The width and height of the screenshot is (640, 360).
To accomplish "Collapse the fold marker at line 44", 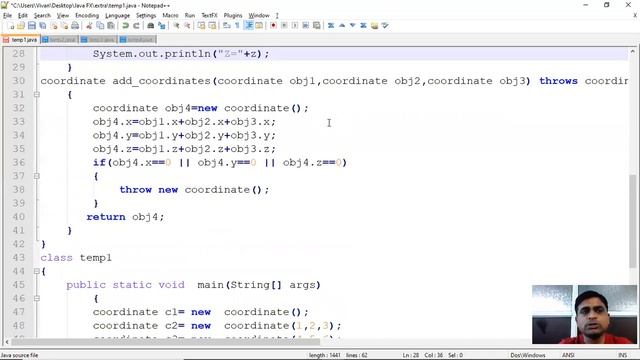I will tap(37, 271).
